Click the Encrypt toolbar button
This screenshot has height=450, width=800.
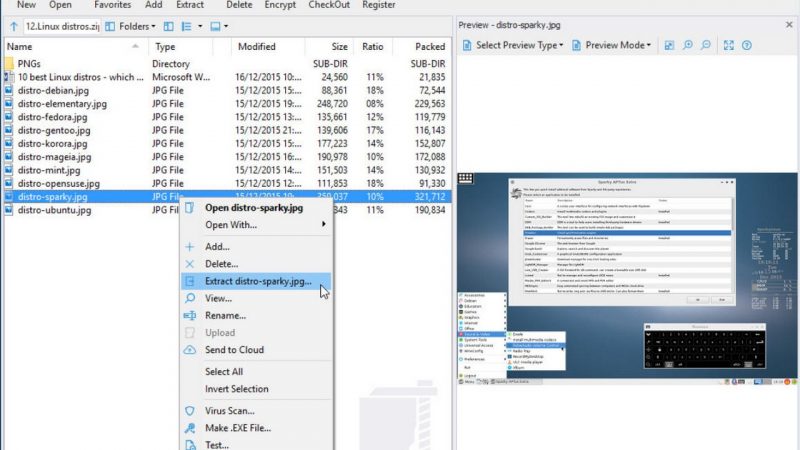click(x=280, y=5)
